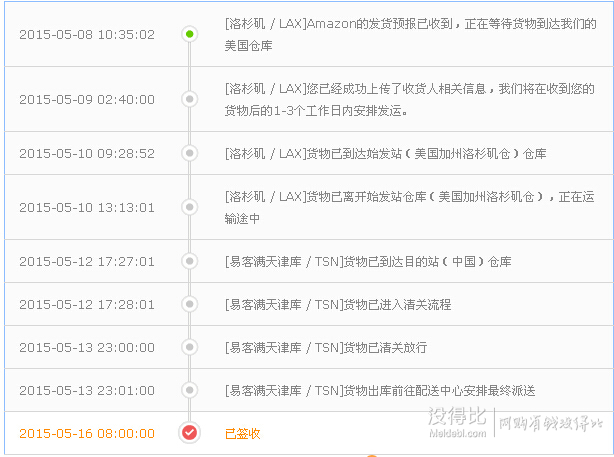Select timestamp 2015-05-13 23:00:00
The height and width of the screenshot is (457, 614).
(x=87, y=348)
